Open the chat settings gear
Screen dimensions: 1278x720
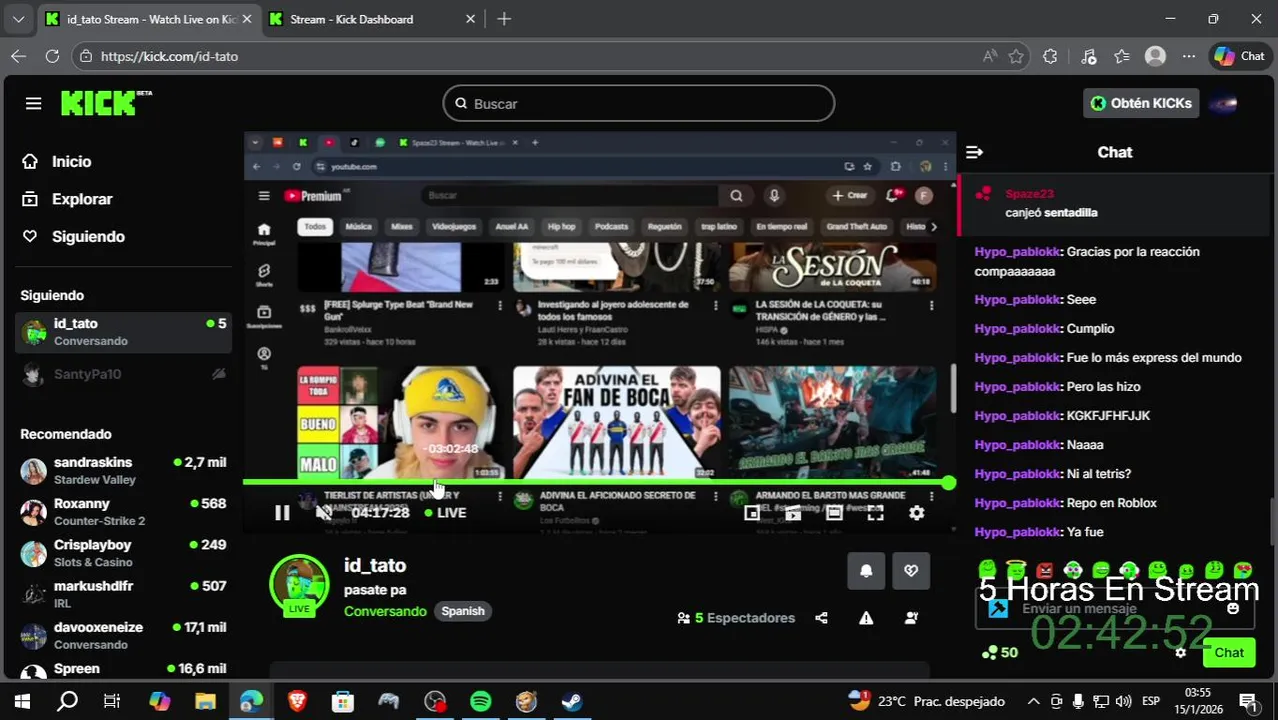[1180, 653]
